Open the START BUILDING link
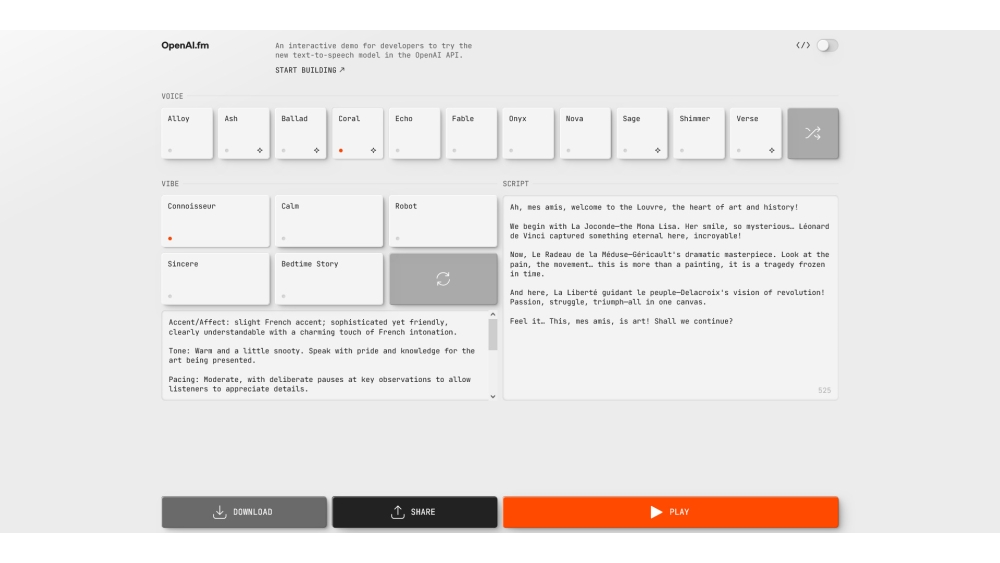Viewport: 1000px width, 563px height. [x=310, y=70]
